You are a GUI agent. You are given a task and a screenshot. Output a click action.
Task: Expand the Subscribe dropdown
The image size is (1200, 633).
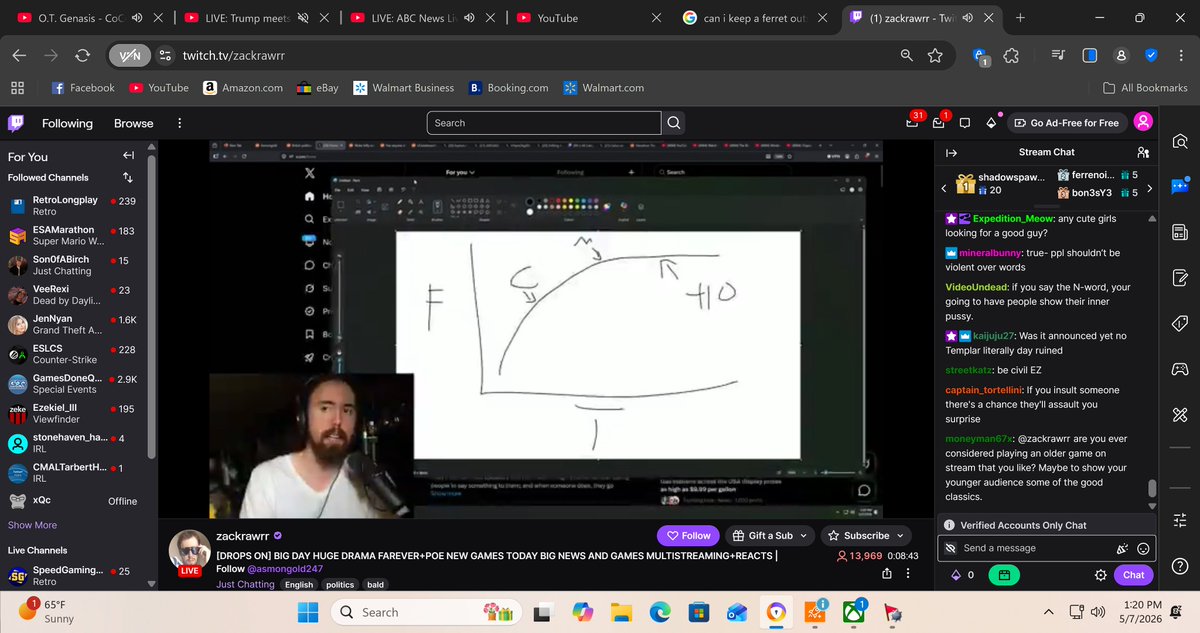[865, 535]
